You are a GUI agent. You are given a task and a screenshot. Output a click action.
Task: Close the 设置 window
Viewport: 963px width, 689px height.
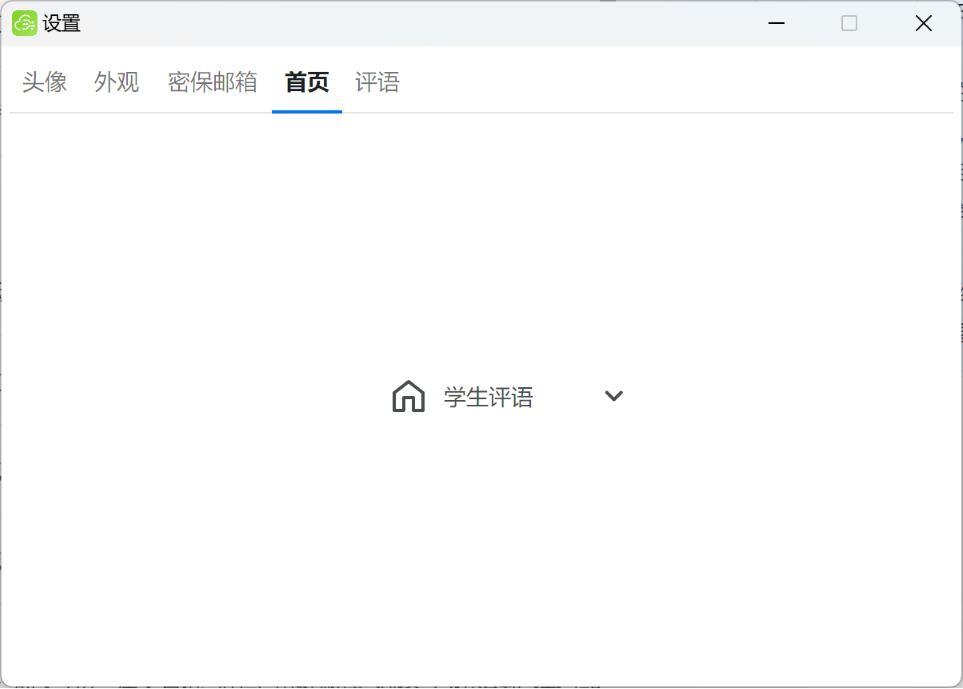coord(923,23)
